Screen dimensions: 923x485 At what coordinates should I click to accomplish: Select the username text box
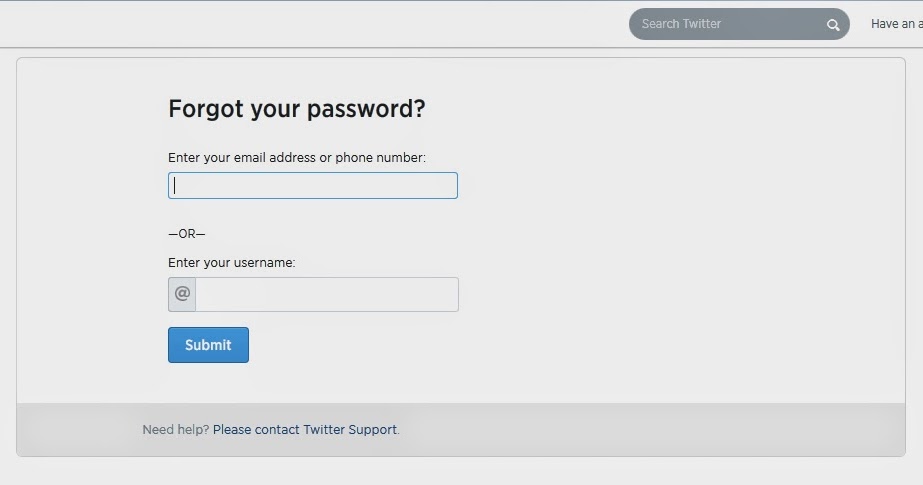pos(326,295)
